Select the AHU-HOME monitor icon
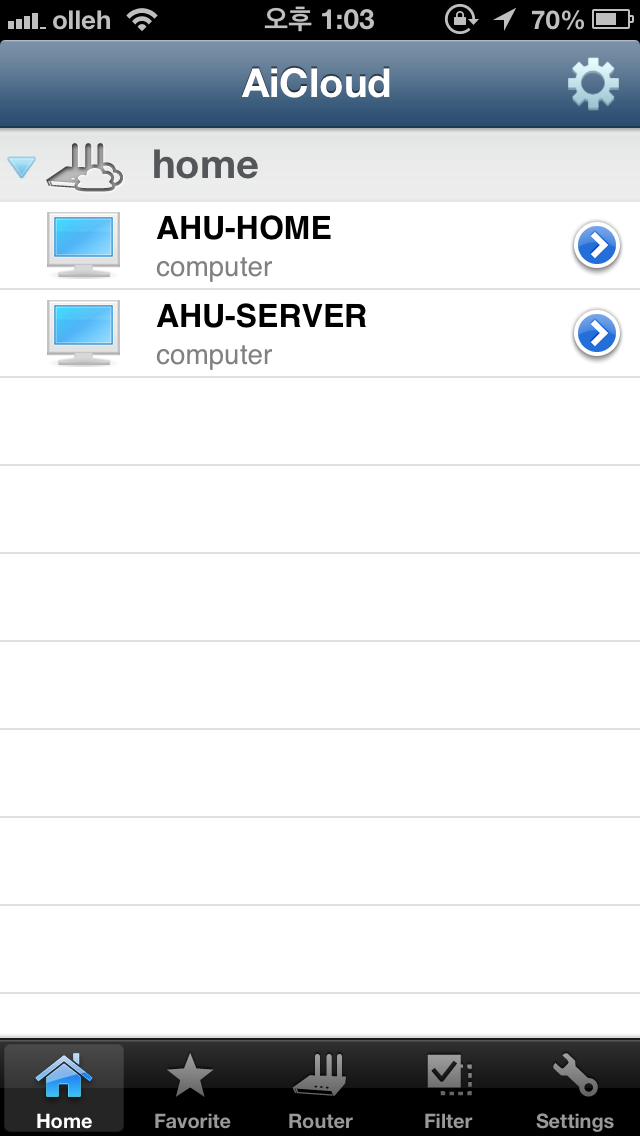The width and height of the screenshot is (640, 1136). pyautogui.click(x=83, y=245)
